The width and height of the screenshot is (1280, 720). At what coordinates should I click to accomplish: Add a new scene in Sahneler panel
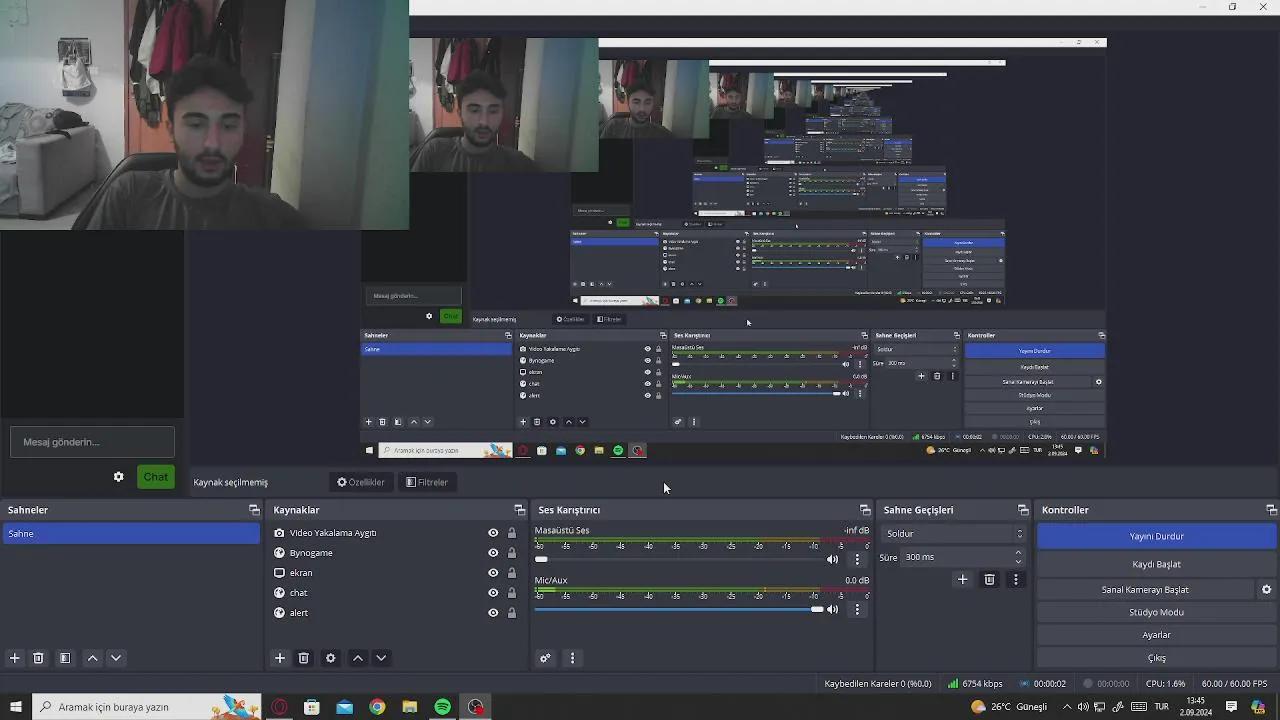pyautogui.click(x=14, y=658)
